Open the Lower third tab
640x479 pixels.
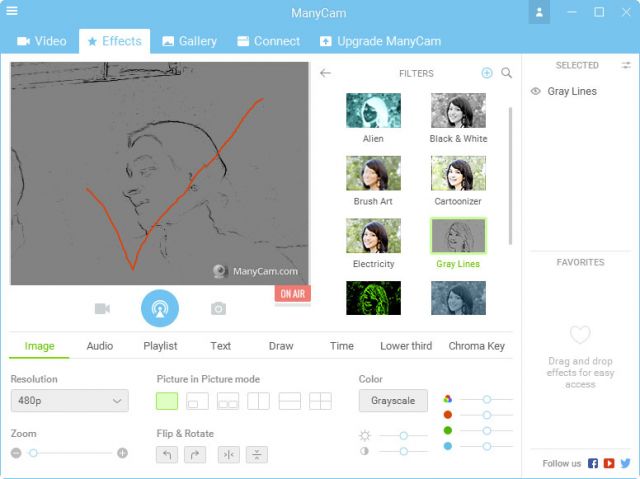[x=406, y=346]
